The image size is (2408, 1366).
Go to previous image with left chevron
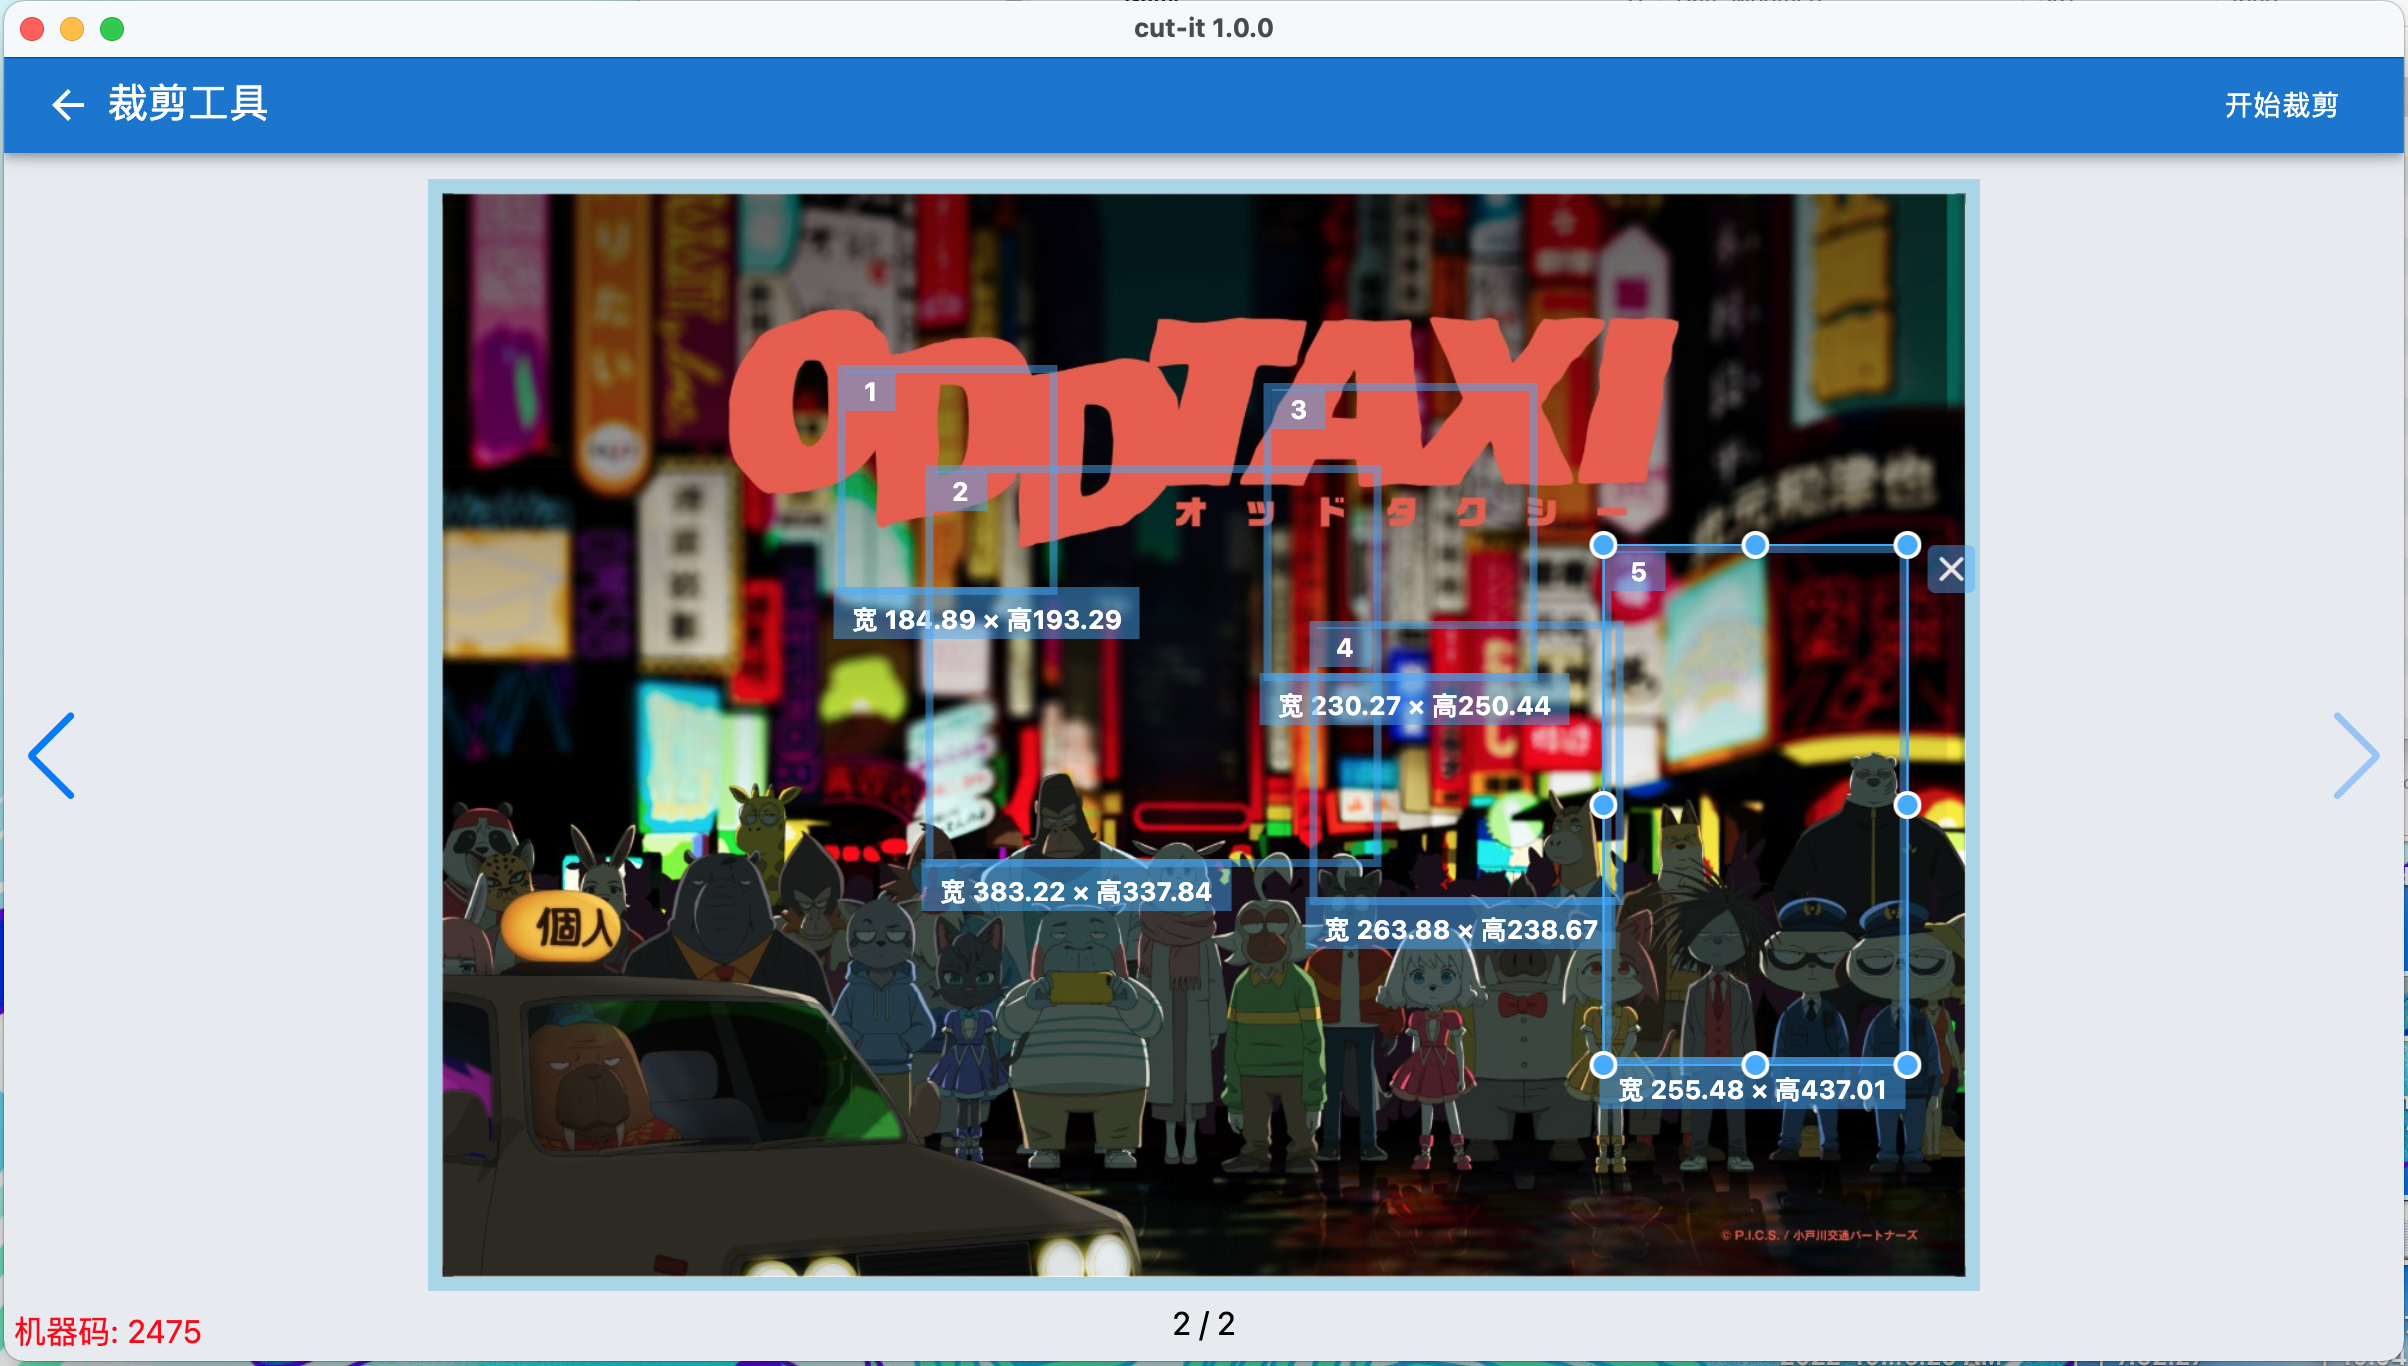52,755
